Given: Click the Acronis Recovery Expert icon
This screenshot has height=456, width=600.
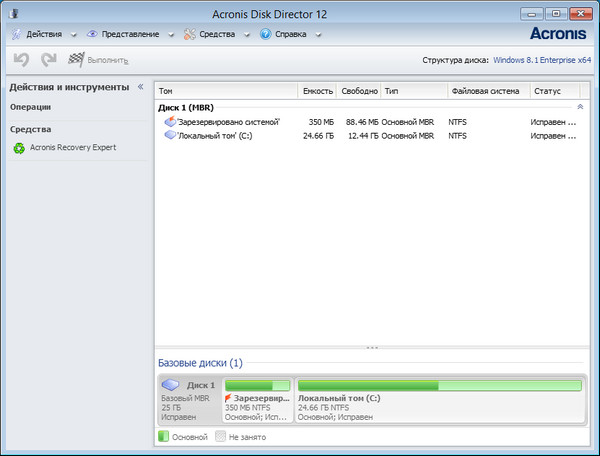Looking at the screenshot, I should coord(19,148).
